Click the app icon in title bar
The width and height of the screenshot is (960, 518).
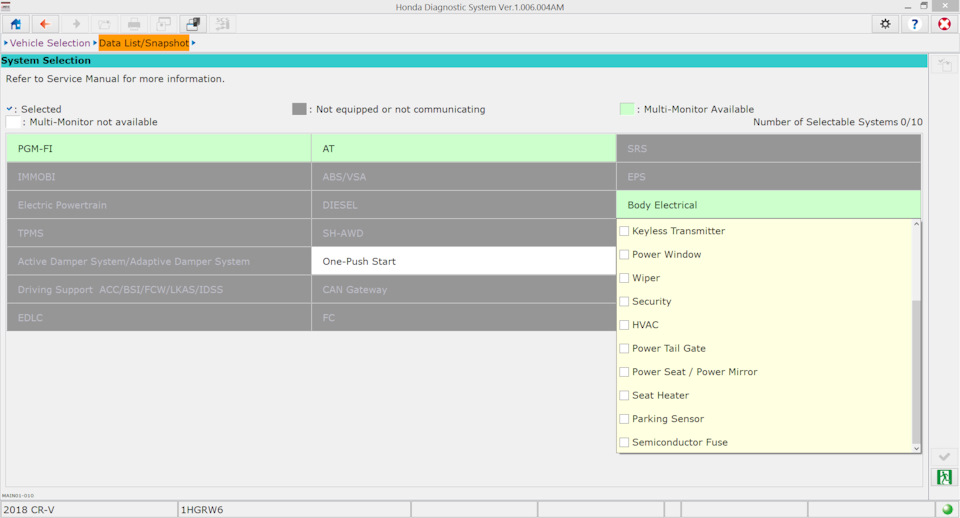[6, 6]
